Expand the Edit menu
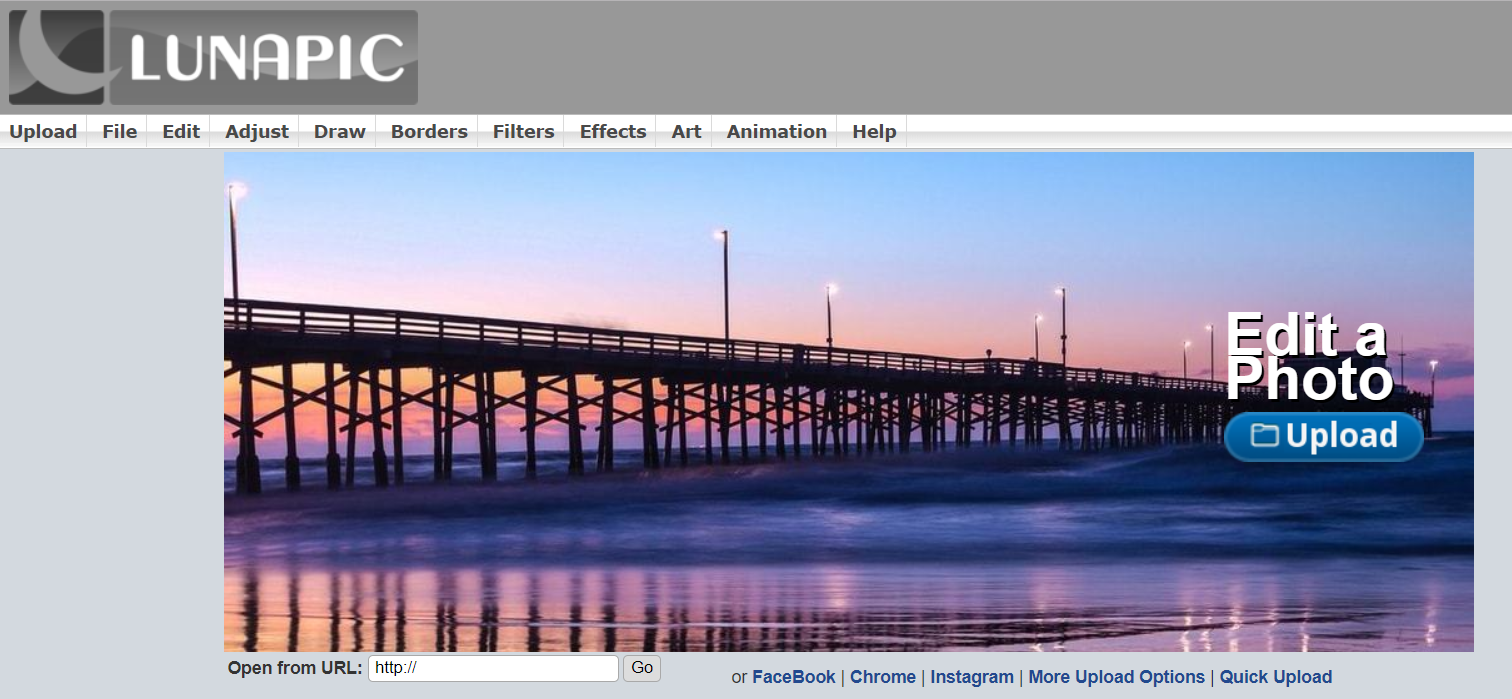The height and width of the screenshot is (699, 1512). click(181, 132)
